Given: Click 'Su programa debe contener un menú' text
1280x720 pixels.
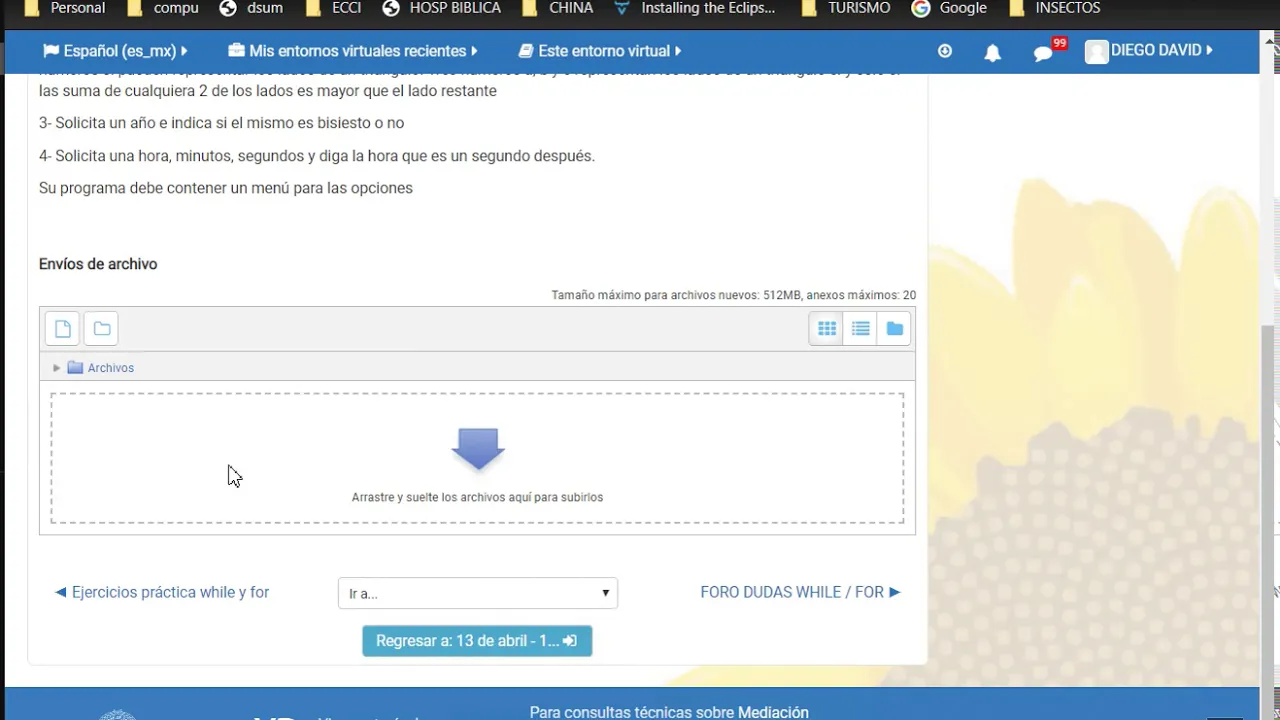Looking at the screenshot, I should click(x=226, y=188).
